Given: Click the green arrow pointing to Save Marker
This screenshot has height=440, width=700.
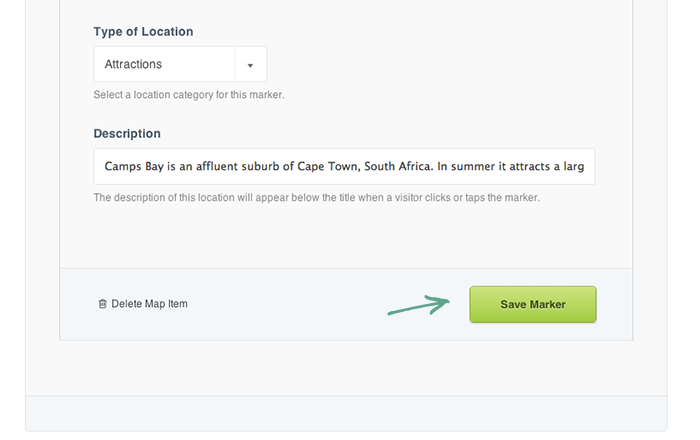Looking at the screenshot, I should [x=420, y=305].
